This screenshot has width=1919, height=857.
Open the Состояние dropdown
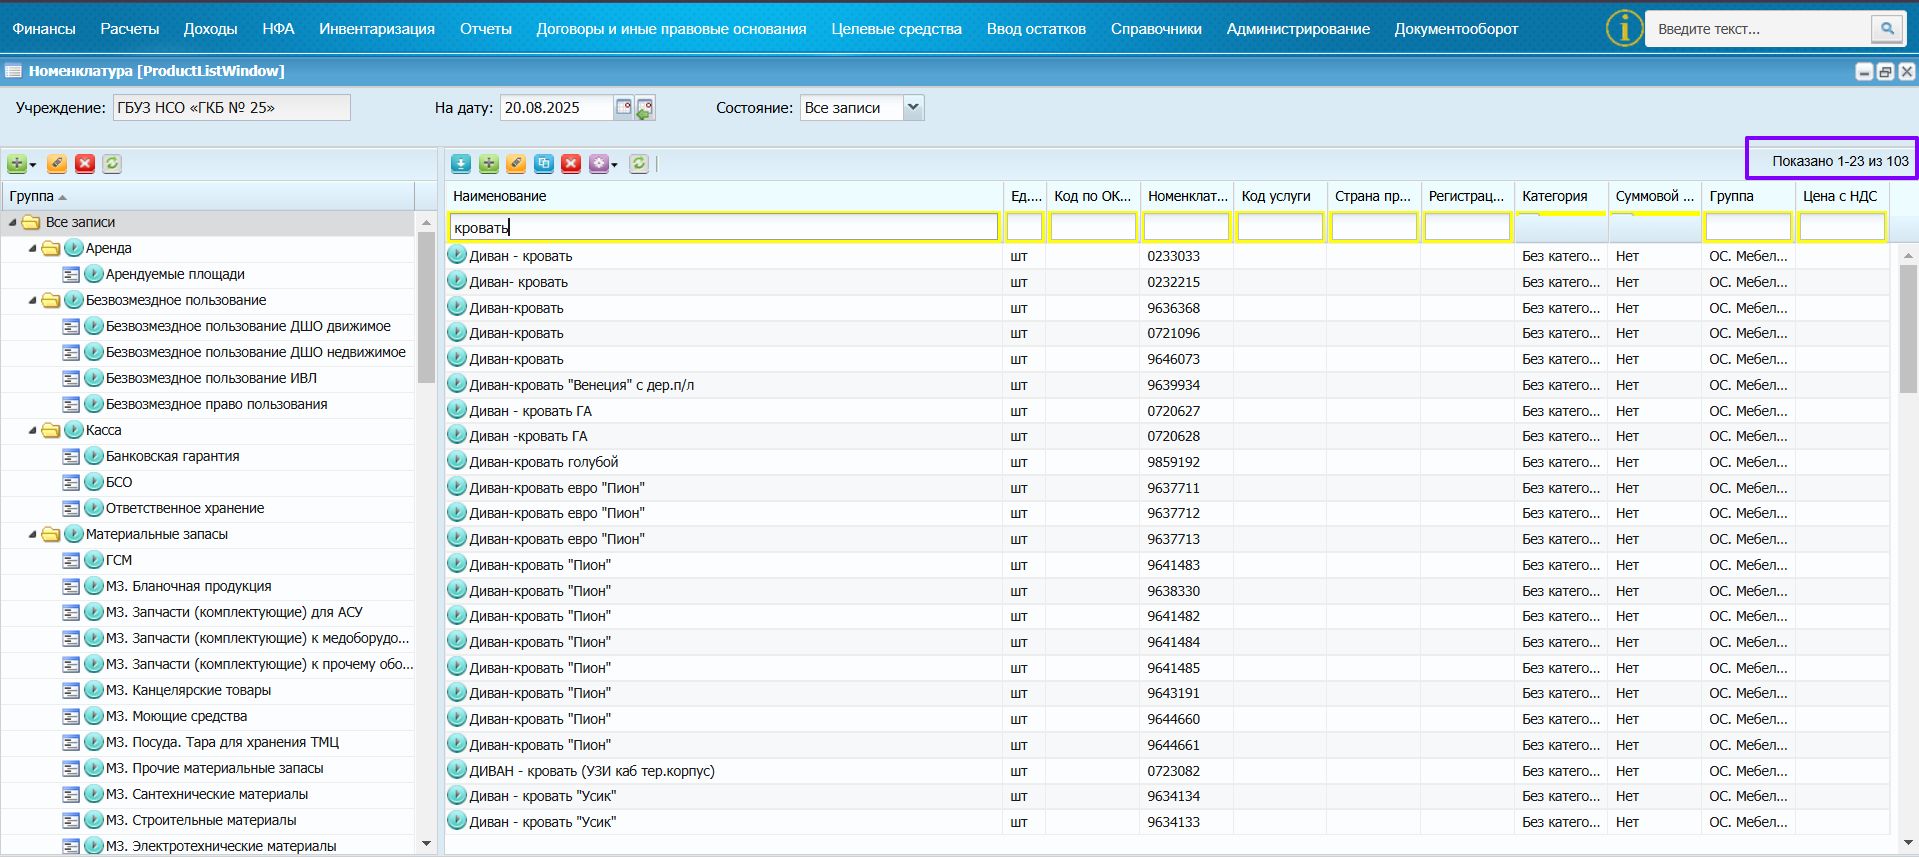pos(913,108)
